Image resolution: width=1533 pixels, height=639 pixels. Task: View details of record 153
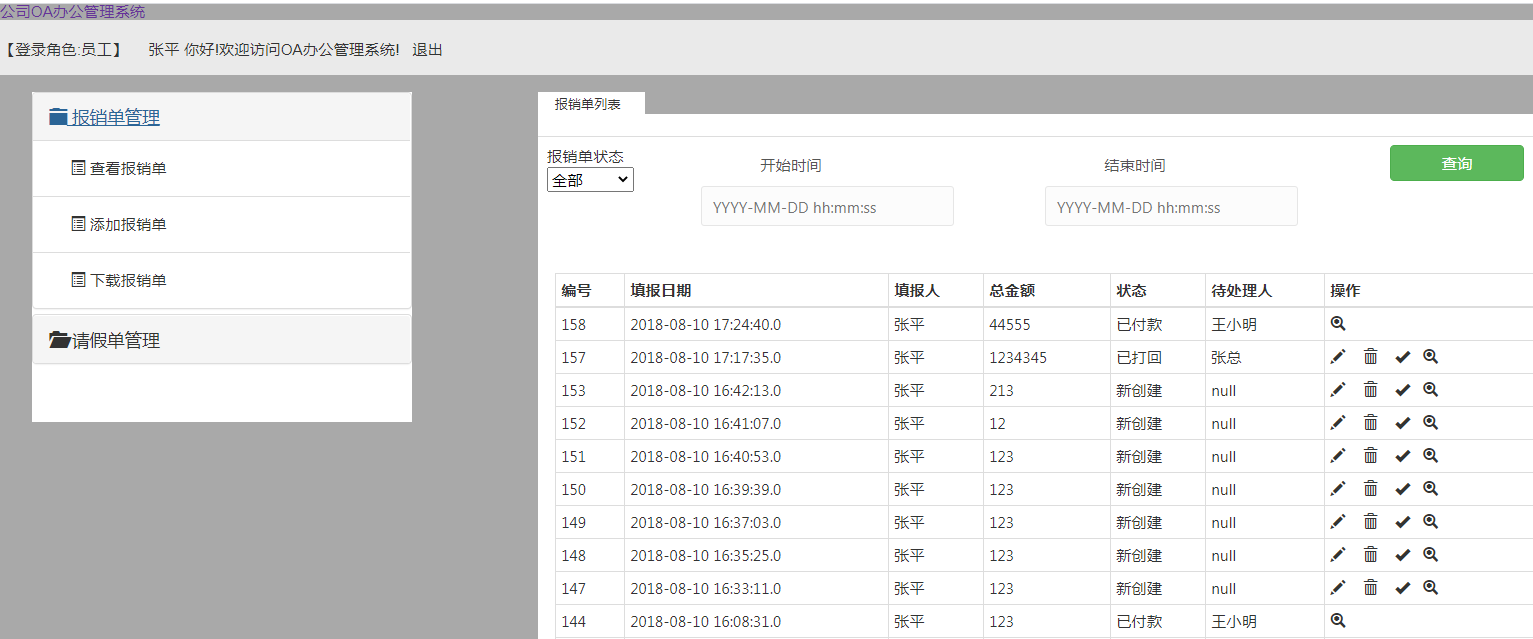click(1430, 389)
